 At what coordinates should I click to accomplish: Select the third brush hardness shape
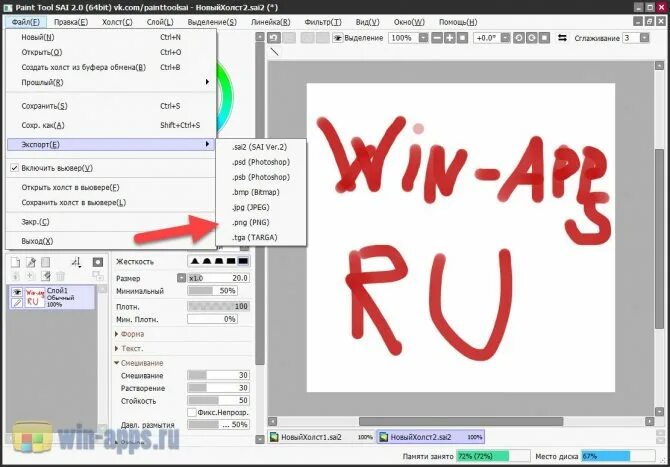[x=219, y=261]
